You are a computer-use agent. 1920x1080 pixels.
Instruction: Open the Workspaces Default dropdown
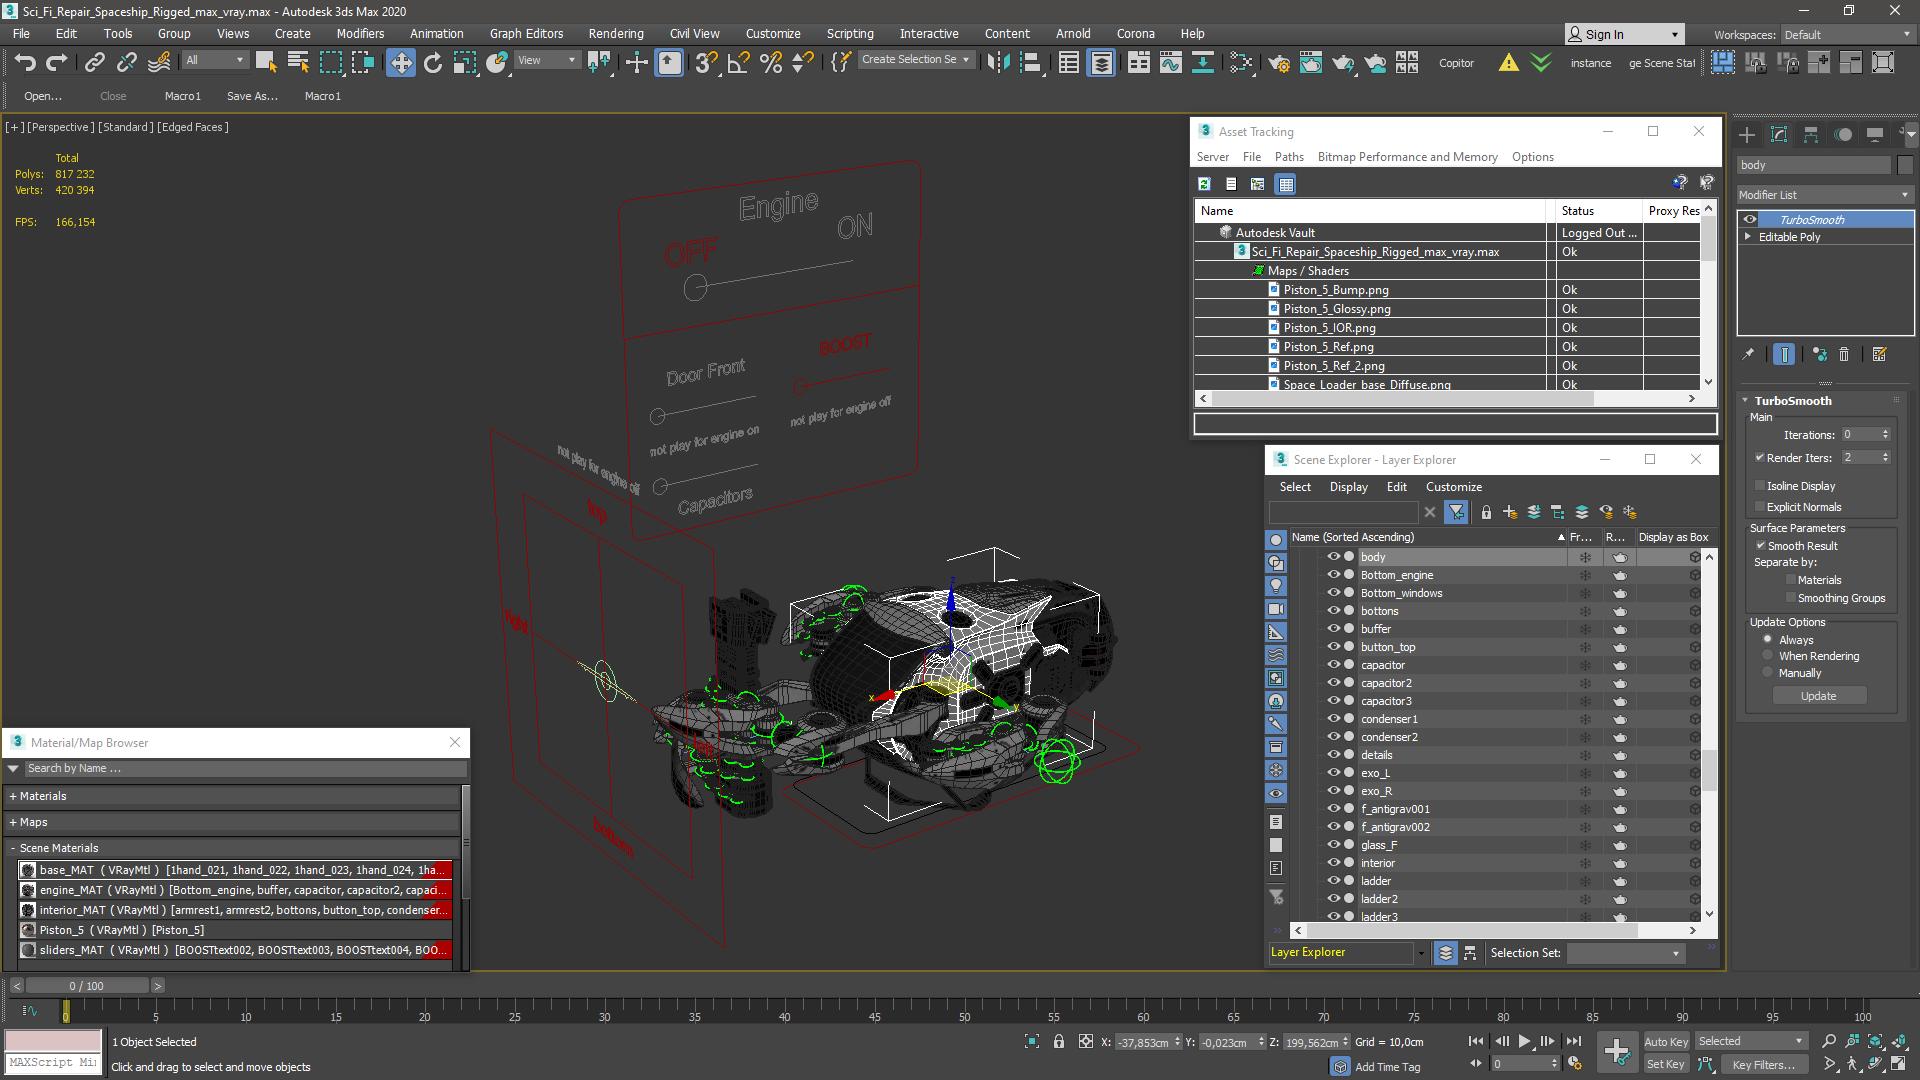1847,35
